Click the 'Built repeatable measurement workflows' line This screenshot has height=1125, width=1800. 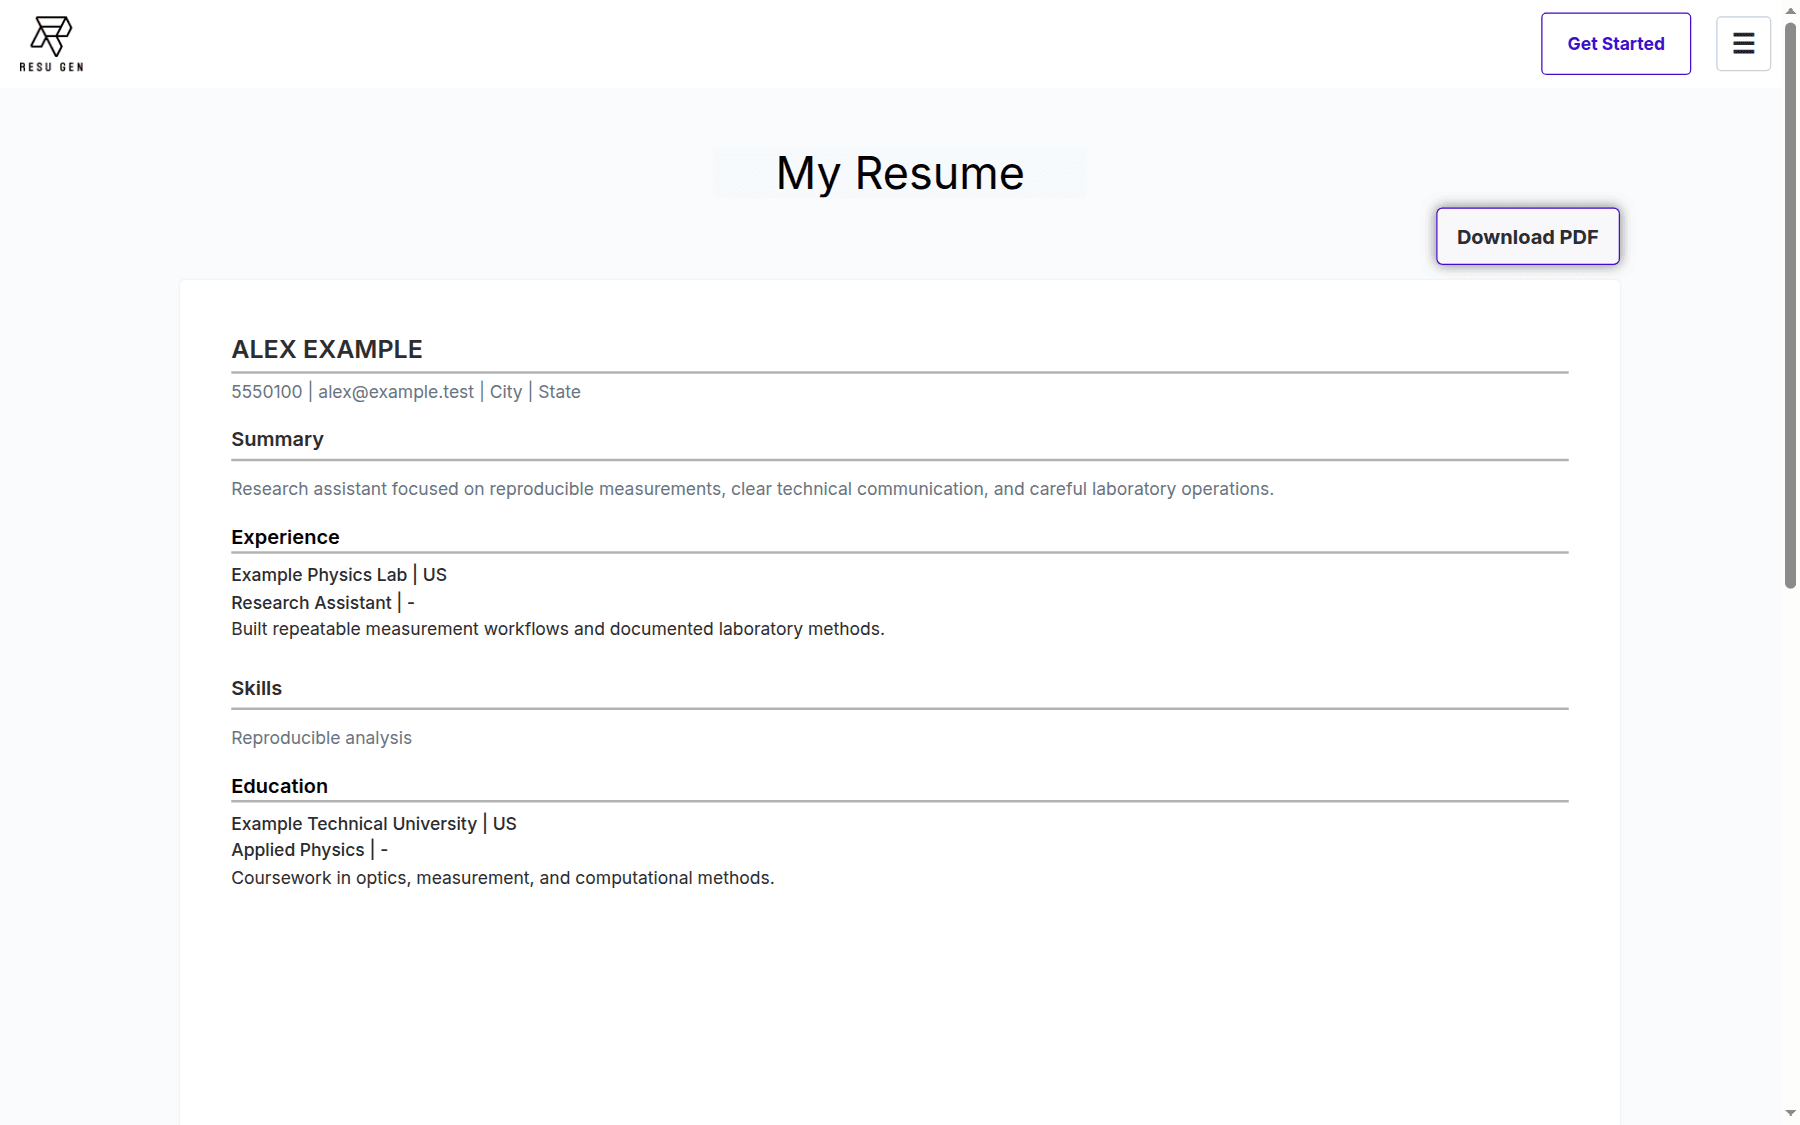pos(558,629)
